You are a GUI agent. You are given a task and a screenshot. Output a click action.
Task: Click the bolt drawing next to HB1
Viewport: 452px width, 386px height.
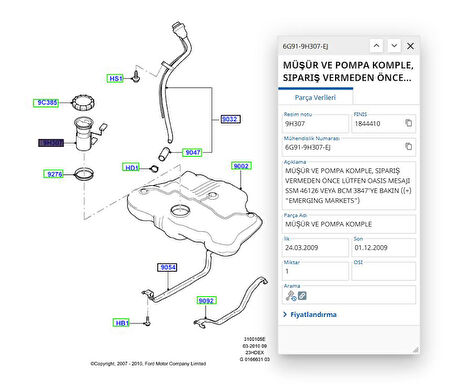(x=147, y=322)
